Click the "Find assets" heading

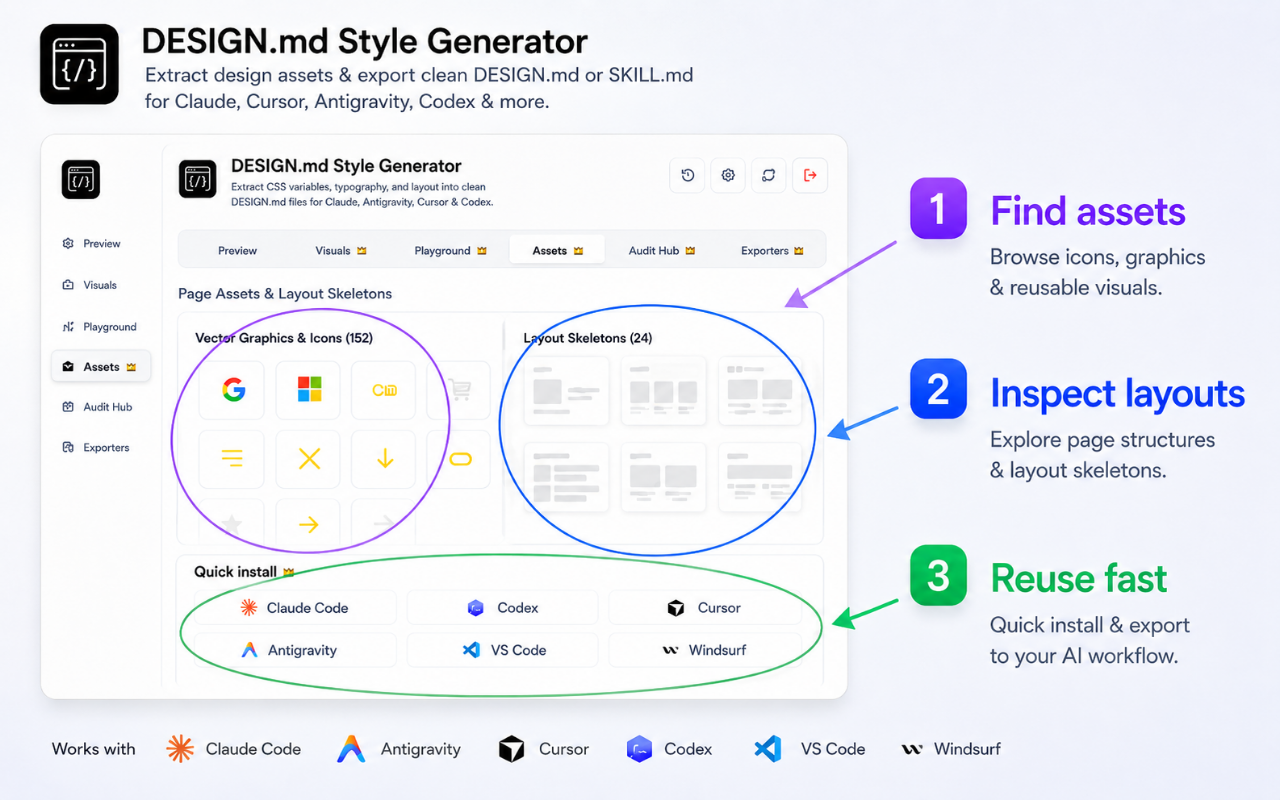1088,212
